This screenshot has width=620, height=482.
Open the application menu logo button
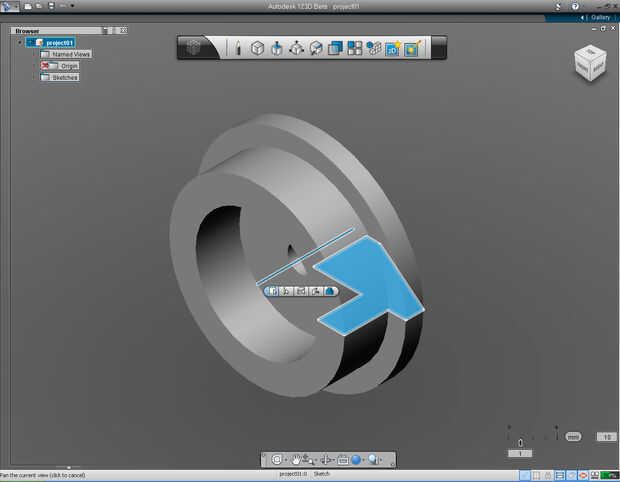pyautogui.click(x=7, y=6)
